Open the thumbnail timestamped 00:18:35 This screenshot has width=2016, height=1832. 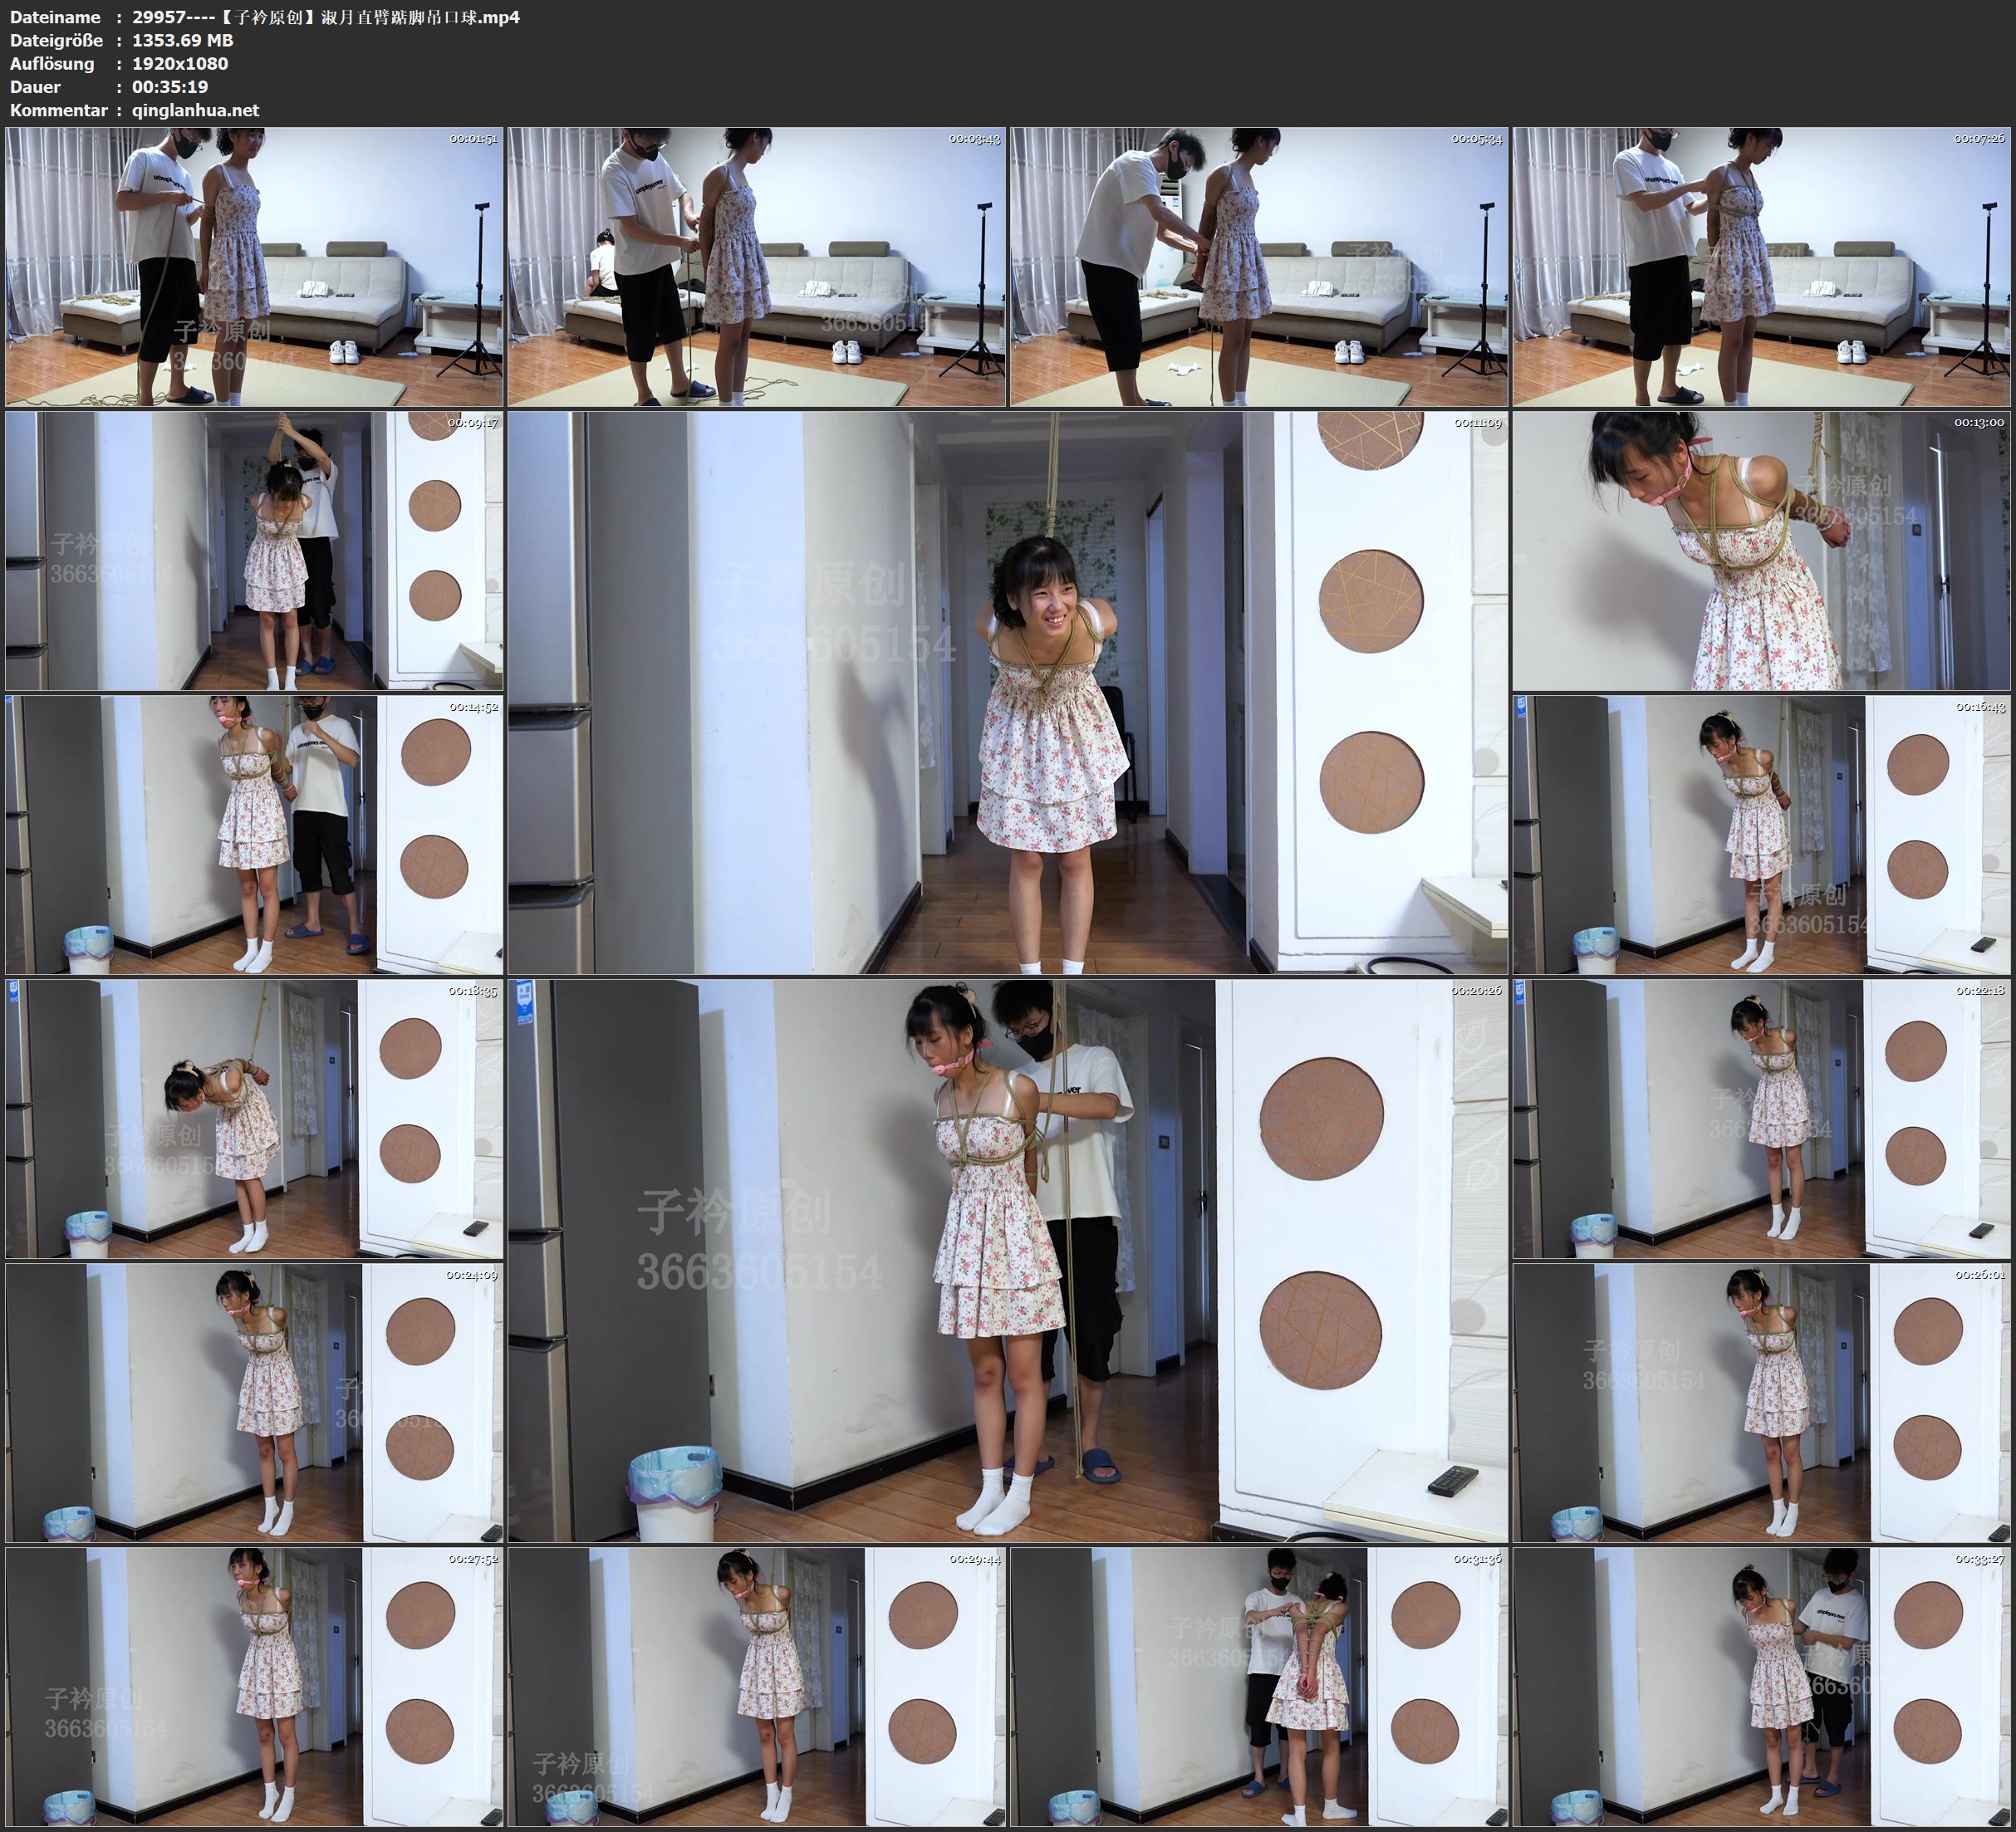point(254,1118)
